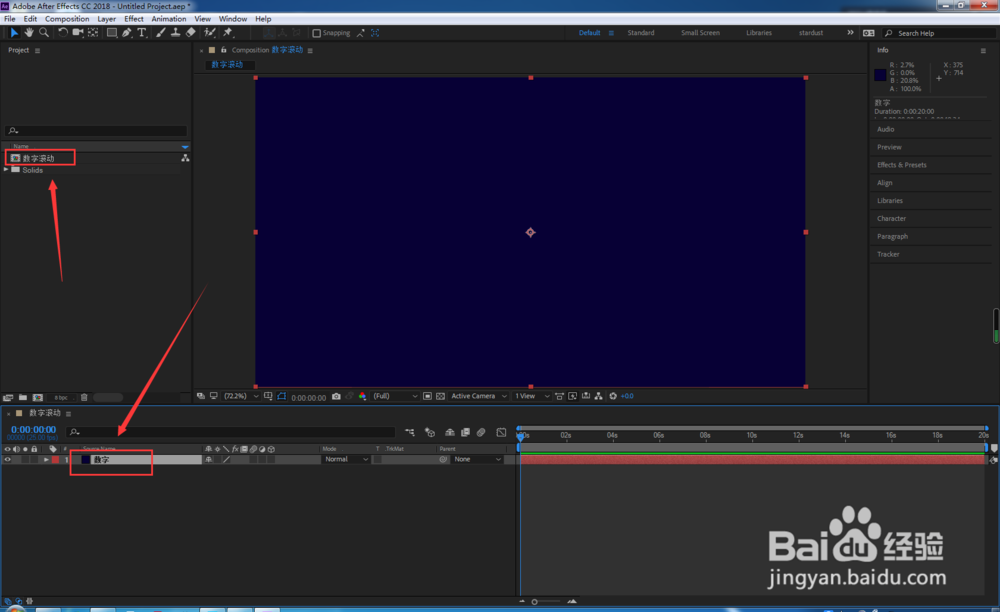The width and height of the screenshot is (1000, 612).
Task: Open the Normal blending mode dropdown
Action: point(346,460)
